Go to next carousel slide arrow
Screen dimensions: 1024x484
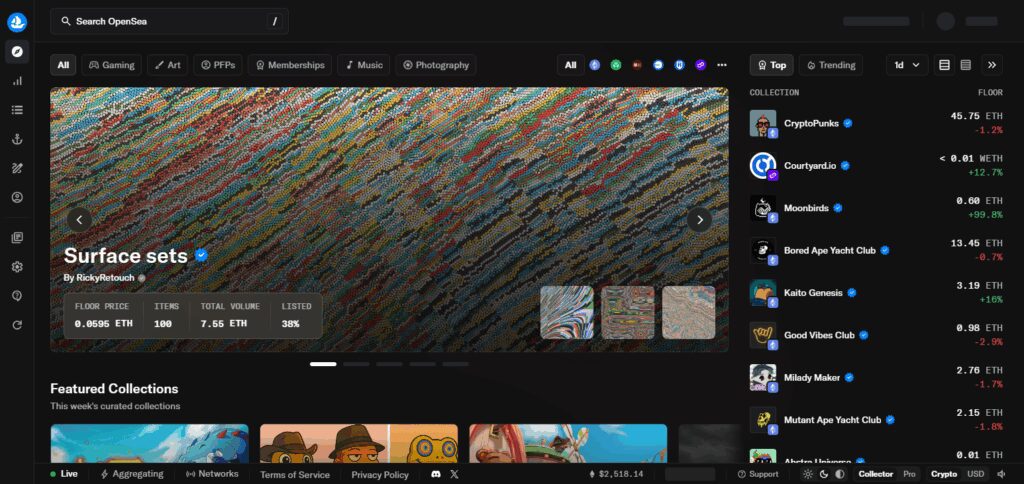pyautogui.click(x=699, y=219)
